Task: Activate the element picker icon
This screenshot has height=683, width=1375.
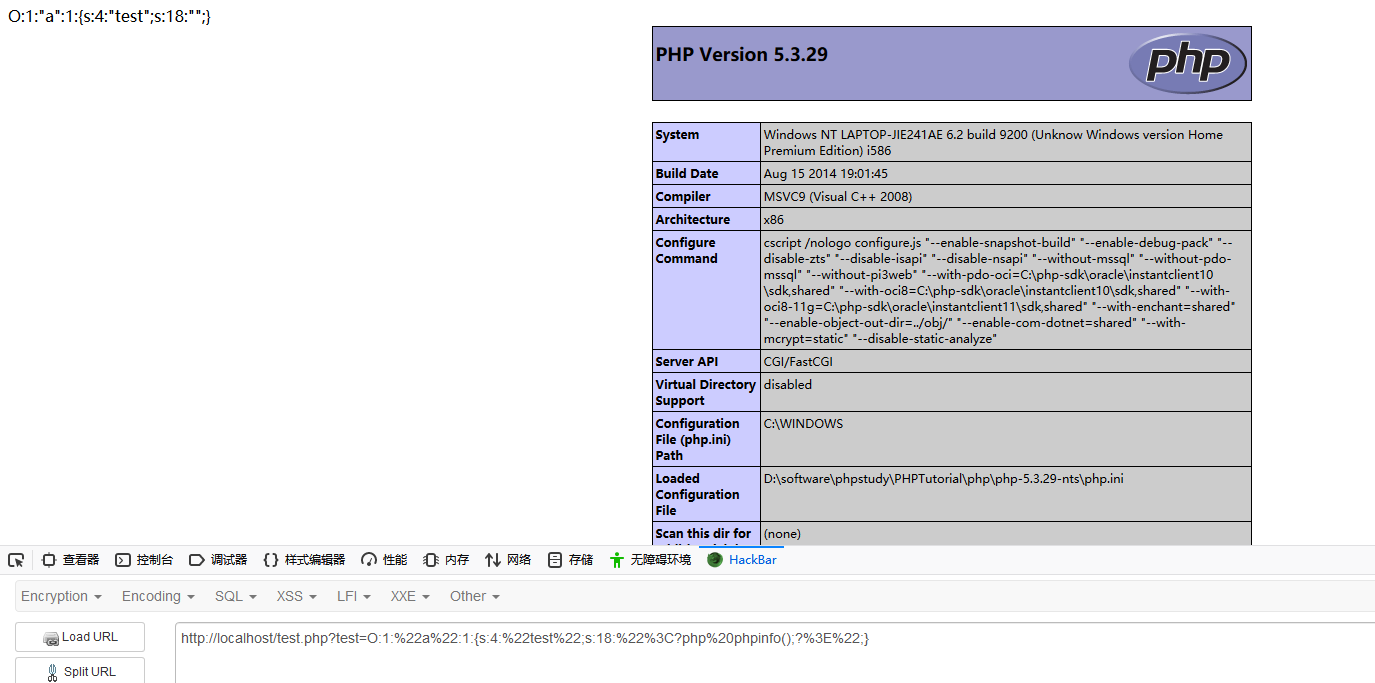Action: (x=15, y=560)
